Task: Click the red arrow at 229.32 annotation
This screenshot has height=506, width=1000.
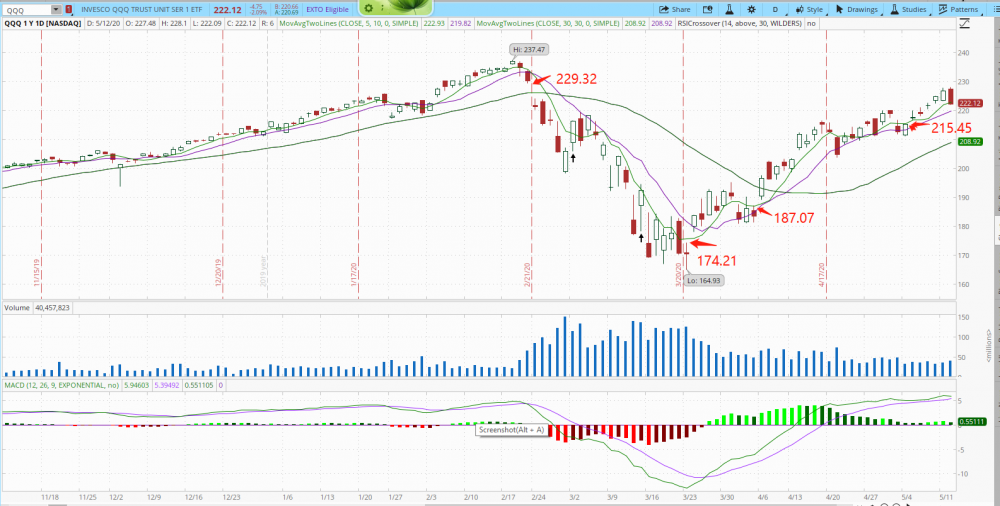Action: tap(541, 80)
